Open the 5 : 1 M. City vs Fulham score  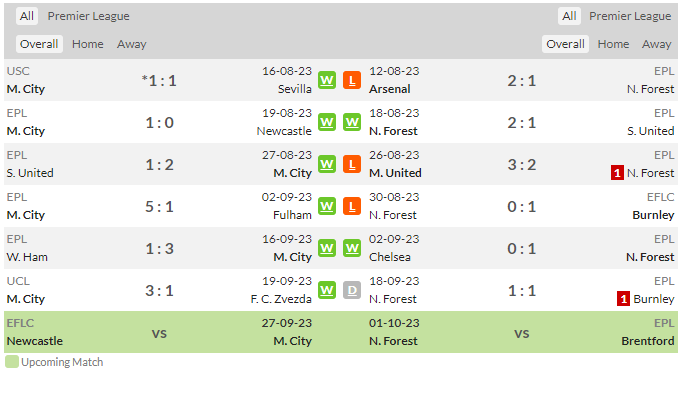[x=159, y=206]
